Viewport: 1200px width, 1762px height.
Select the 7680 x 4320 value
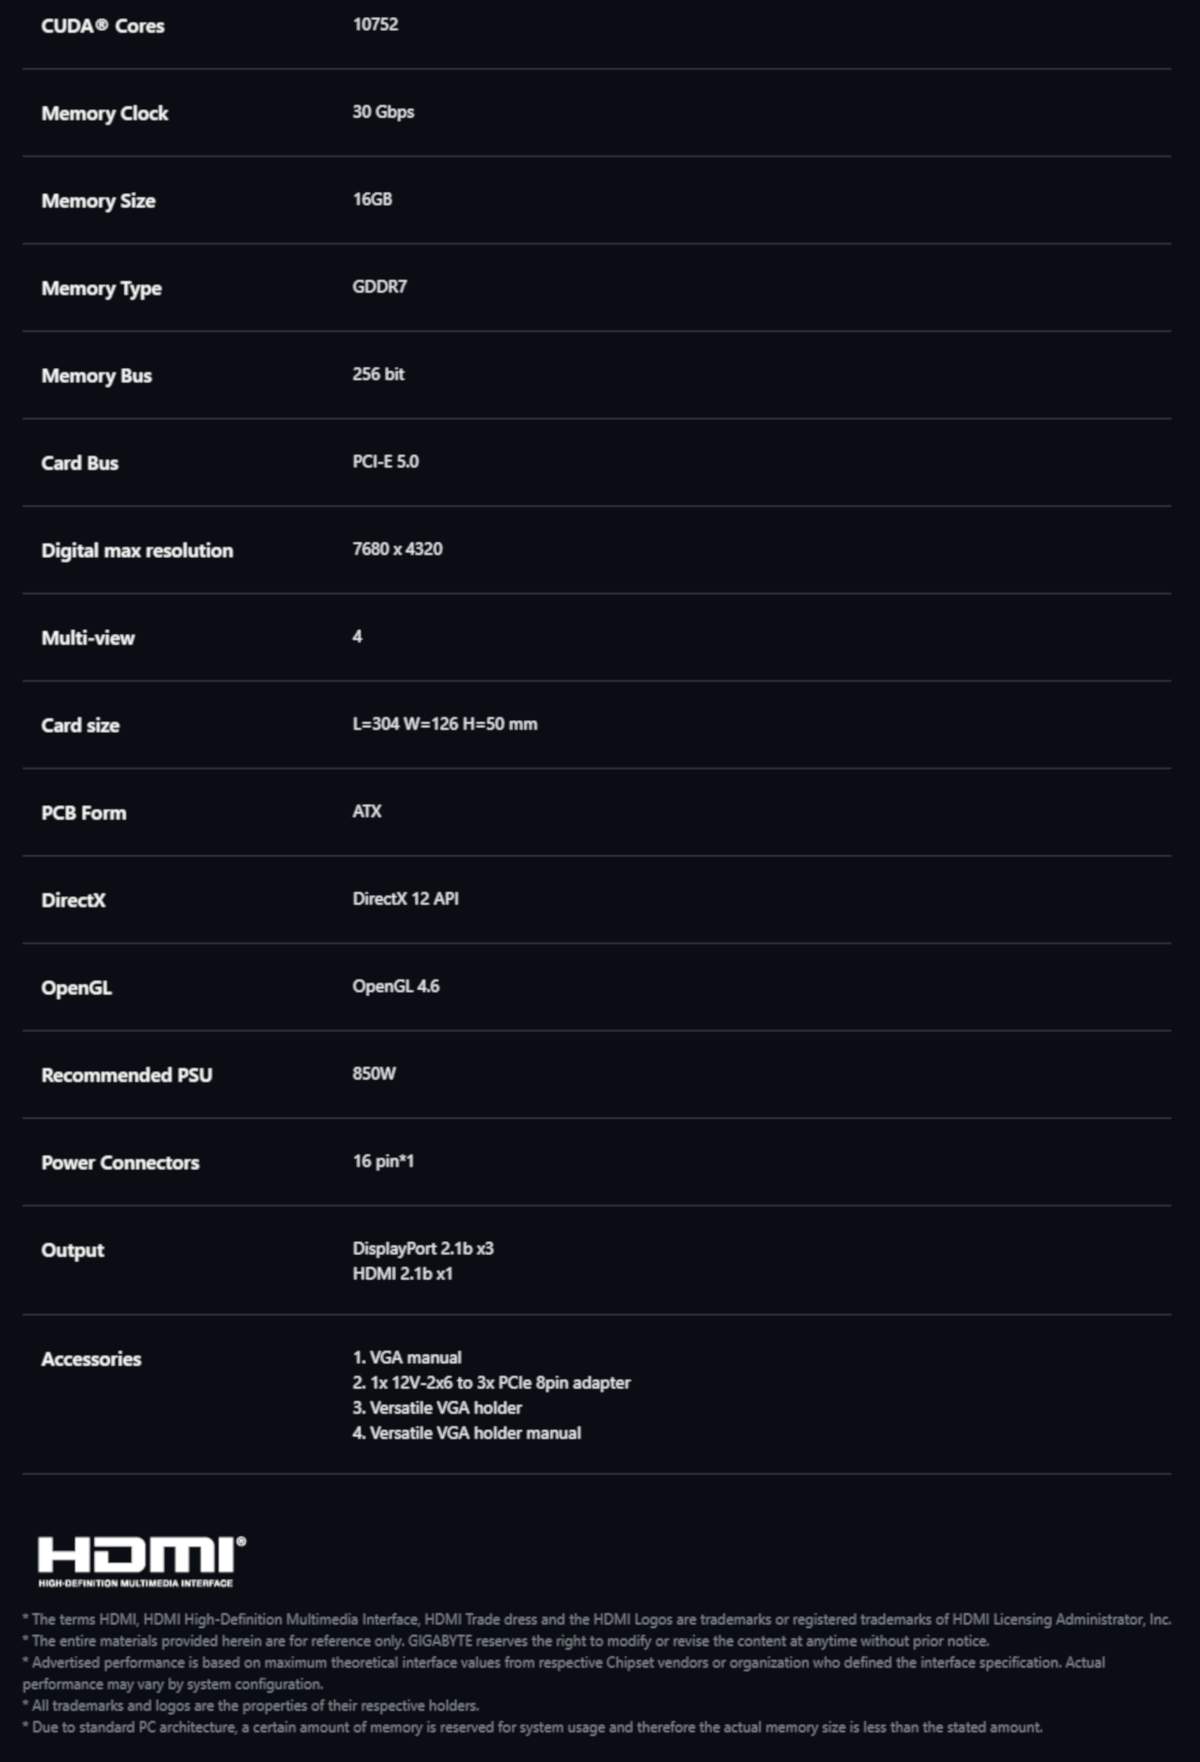[x=397, y=549]
